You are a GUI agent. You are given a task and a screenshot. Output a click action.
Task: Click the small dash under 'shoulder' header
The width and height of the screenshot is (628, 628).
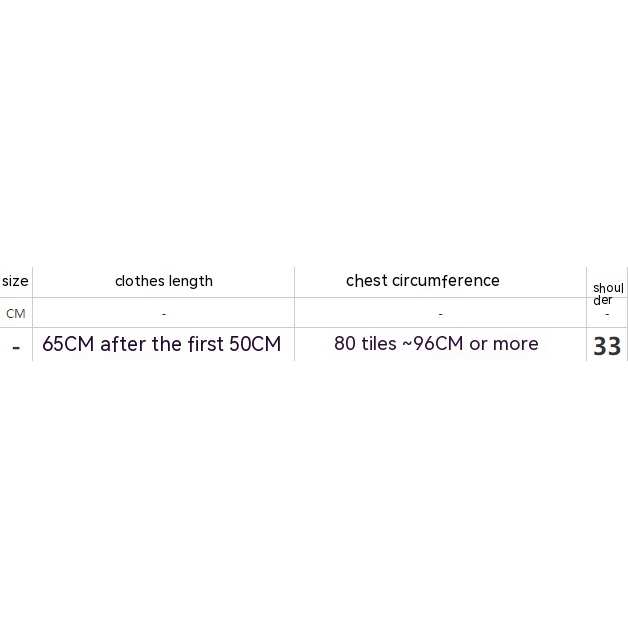[x=607, y=314]
